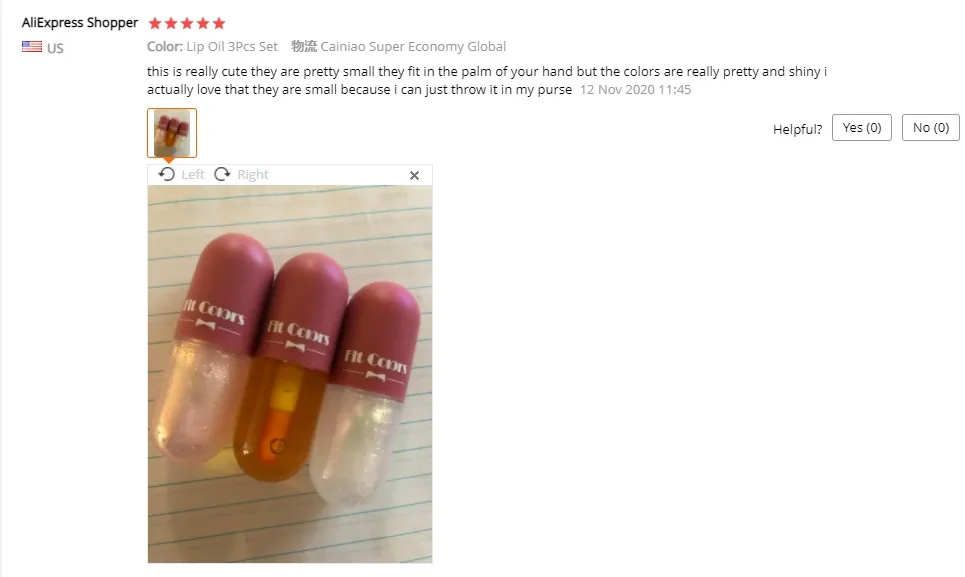The height and width of the screenshot is (577, 965).
Task: Click the first red rating star
Action: tap(155, 23)
